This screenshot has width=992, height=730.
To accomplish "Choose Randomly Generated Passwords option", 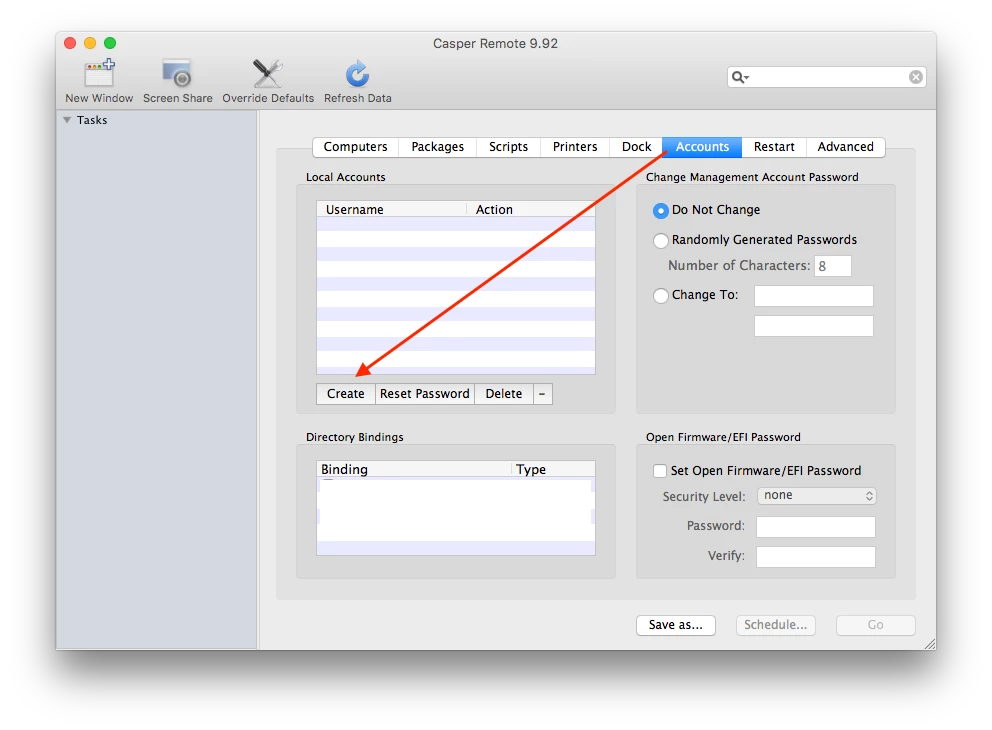I will point(660,240).
